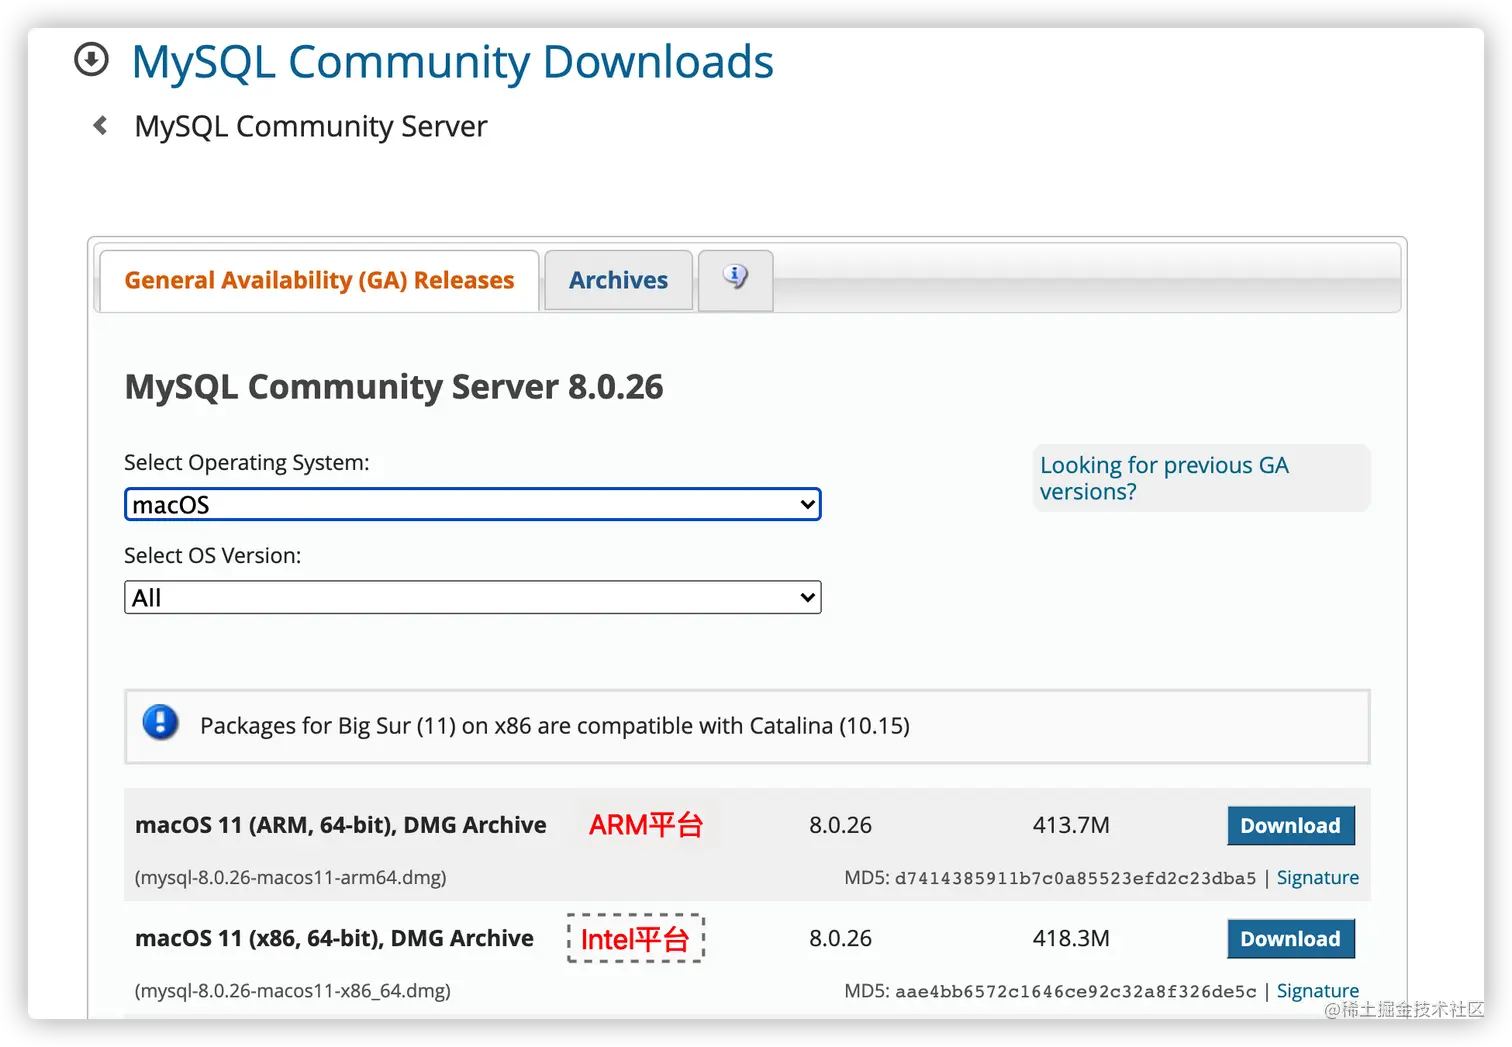Click the Select OS Version label
The image size is (1512, 1047).
coord(212,555)
